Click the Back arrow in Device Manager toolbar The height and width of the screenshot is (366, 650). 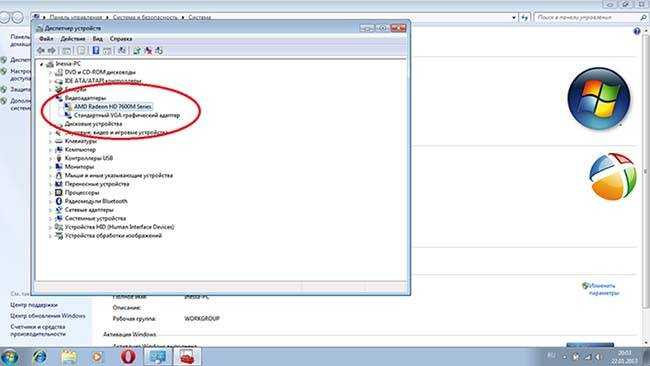pos(41,51)
